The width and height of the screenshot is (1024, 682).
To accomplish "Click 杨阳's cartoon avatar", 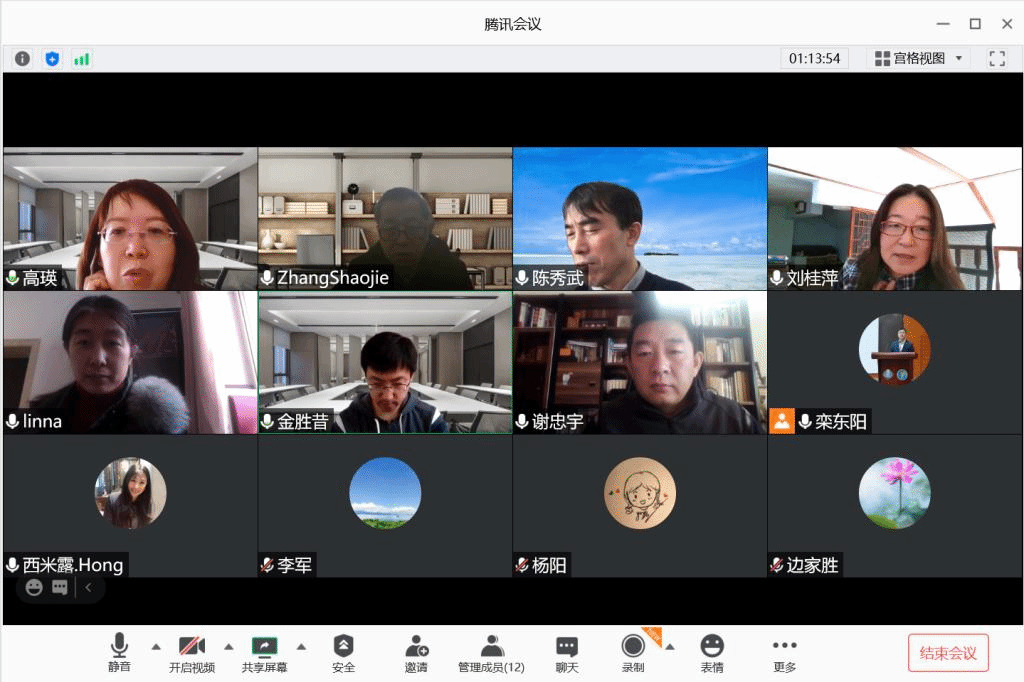I will coord(640,493).
